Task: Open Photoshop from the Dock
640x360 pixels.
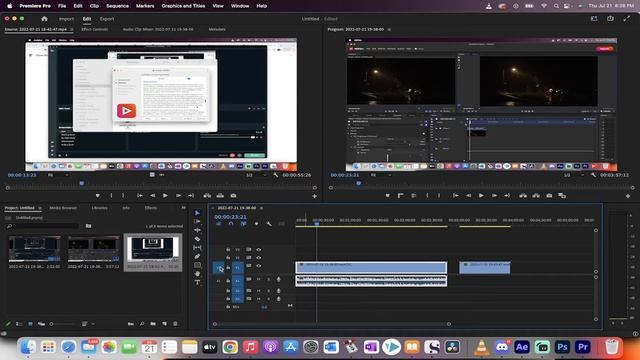Action: tap(562, 347)
